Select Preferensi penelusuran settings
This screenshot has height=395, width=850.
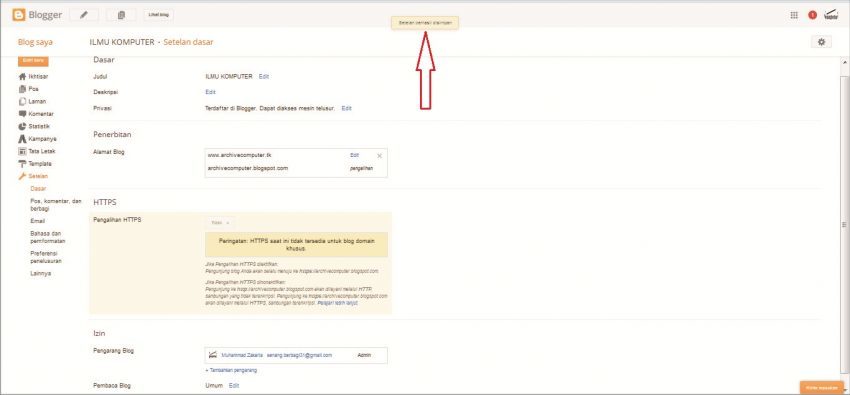(46, 257)
